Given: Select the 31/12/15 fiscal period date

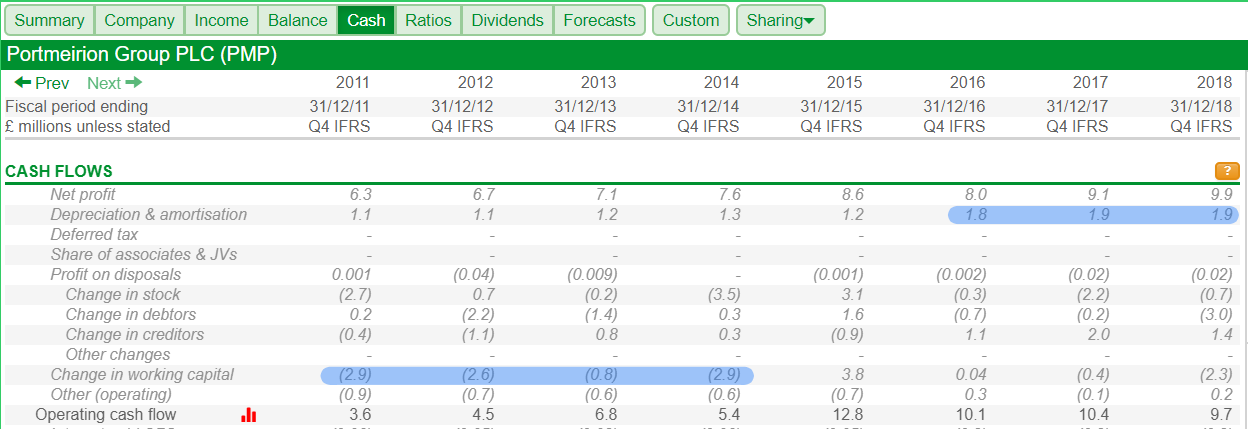Looking at the screenshot, I should pyautogui.click(x=831, y=106).
